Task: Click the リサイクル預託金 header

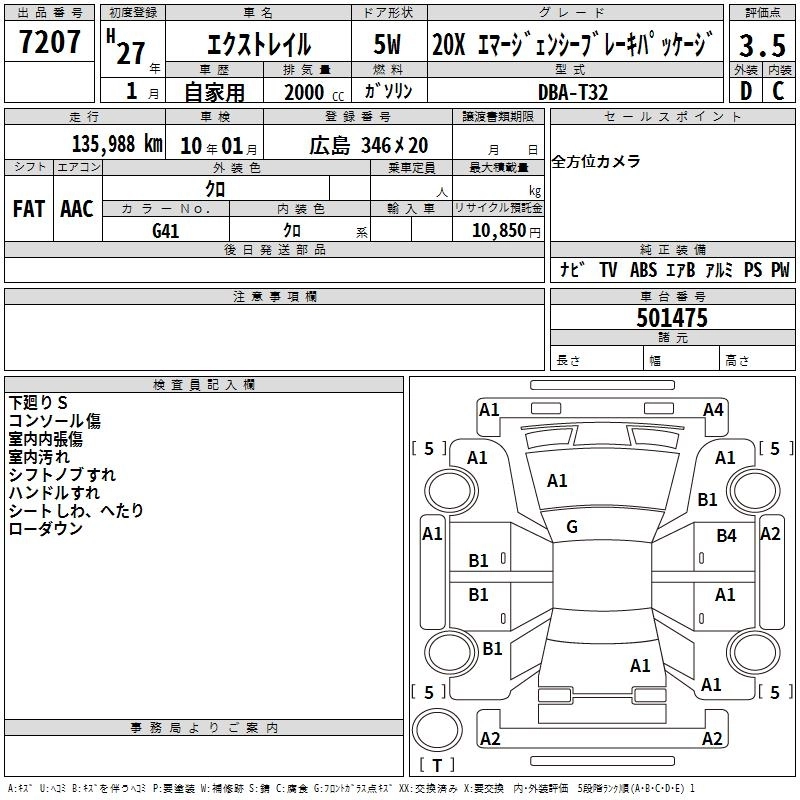Action: [498, 208]
